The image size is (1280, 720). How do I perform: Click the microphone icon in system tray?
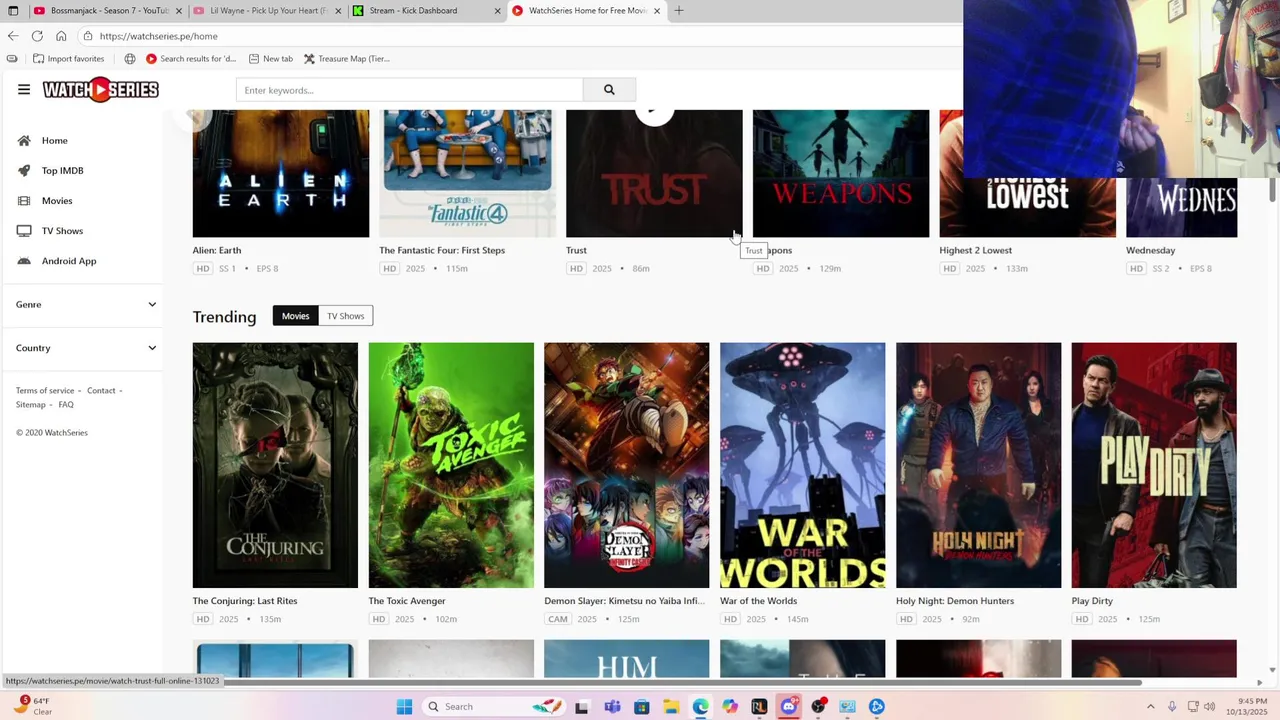click(1172, 707)
